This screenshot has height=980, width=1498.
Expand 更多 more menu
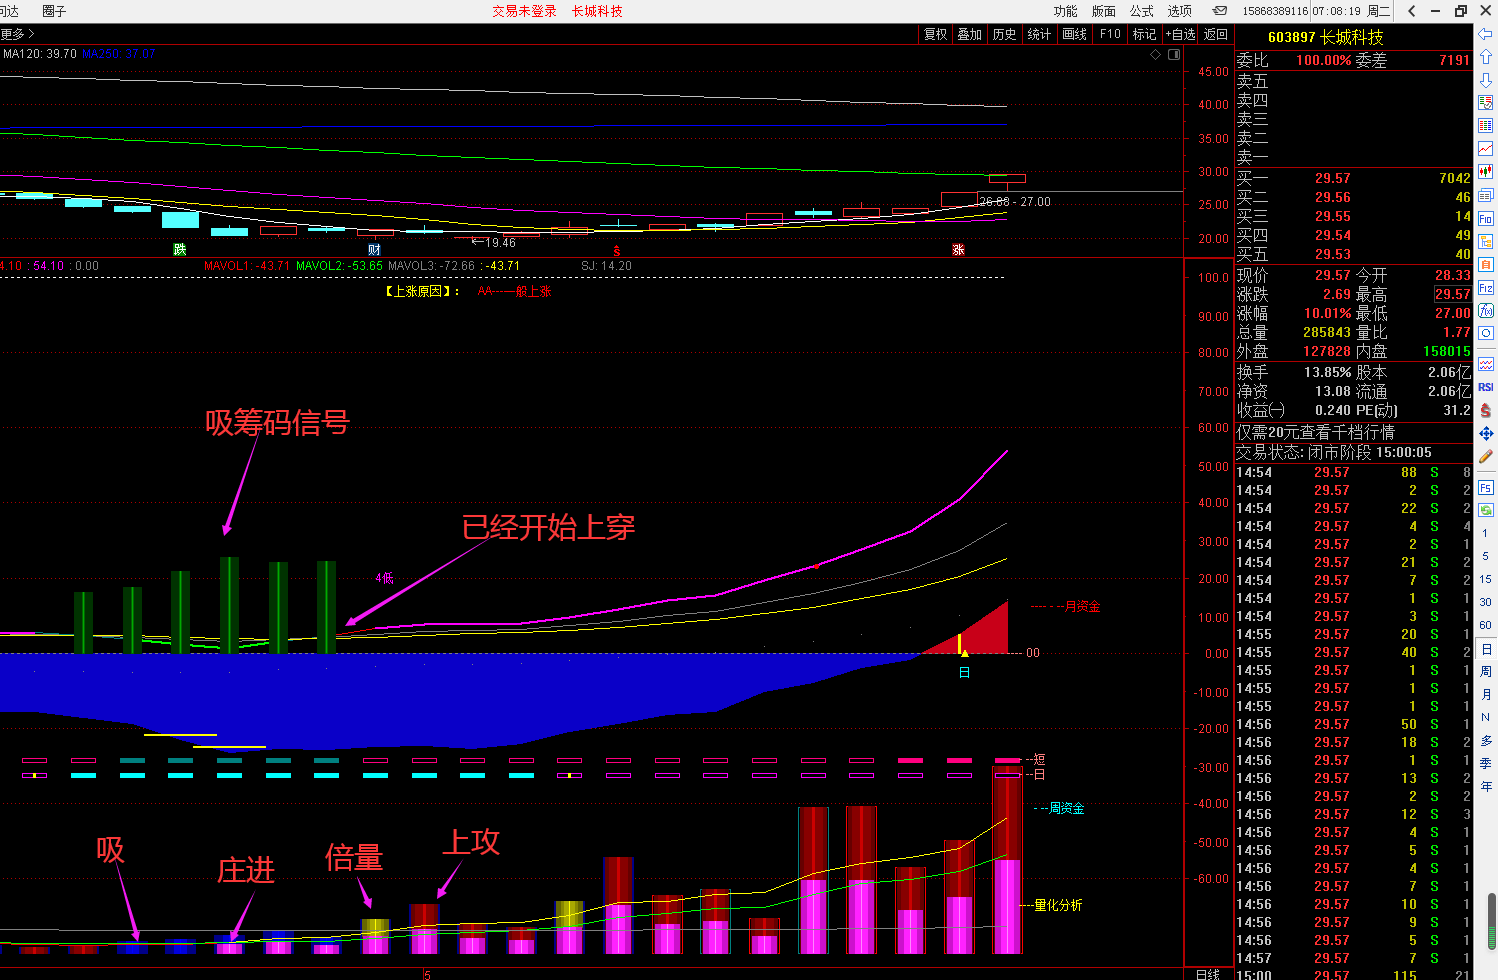point(17,34)
